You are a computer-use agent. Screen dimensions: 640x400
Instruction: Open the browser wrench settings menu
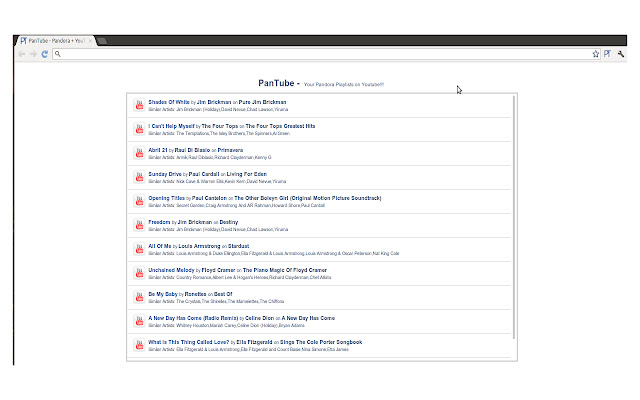point(620,54)
